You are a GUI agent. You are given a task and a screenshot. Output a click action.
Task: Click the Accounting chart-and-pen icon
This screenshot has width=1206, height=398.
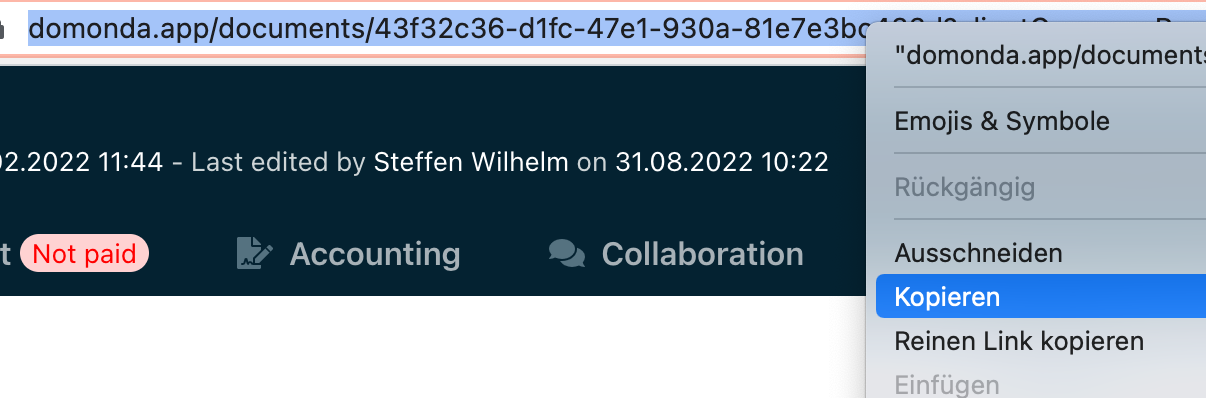coord(255,254)
